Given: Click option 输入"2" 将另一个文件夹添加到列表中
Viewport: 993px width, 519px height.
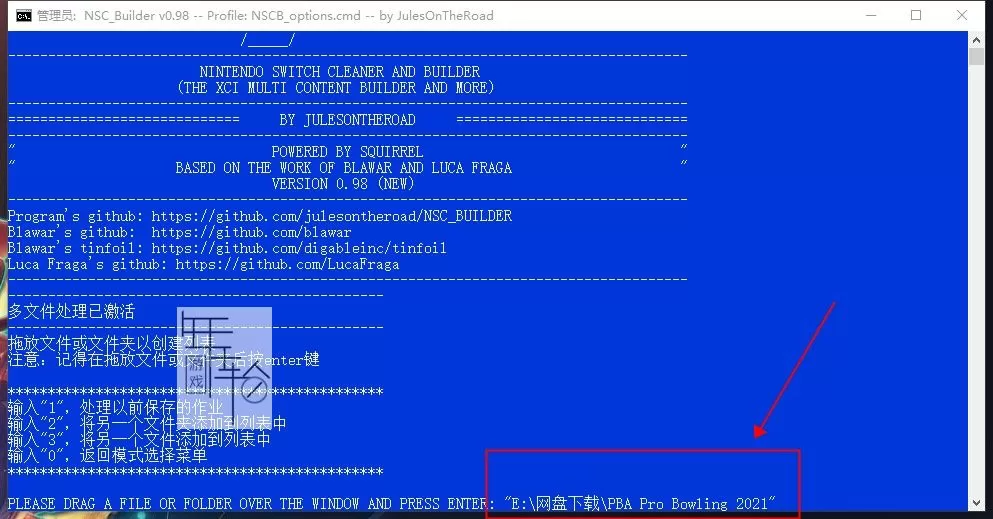Looking at the screenshot, I should click(x=147, y=423).
